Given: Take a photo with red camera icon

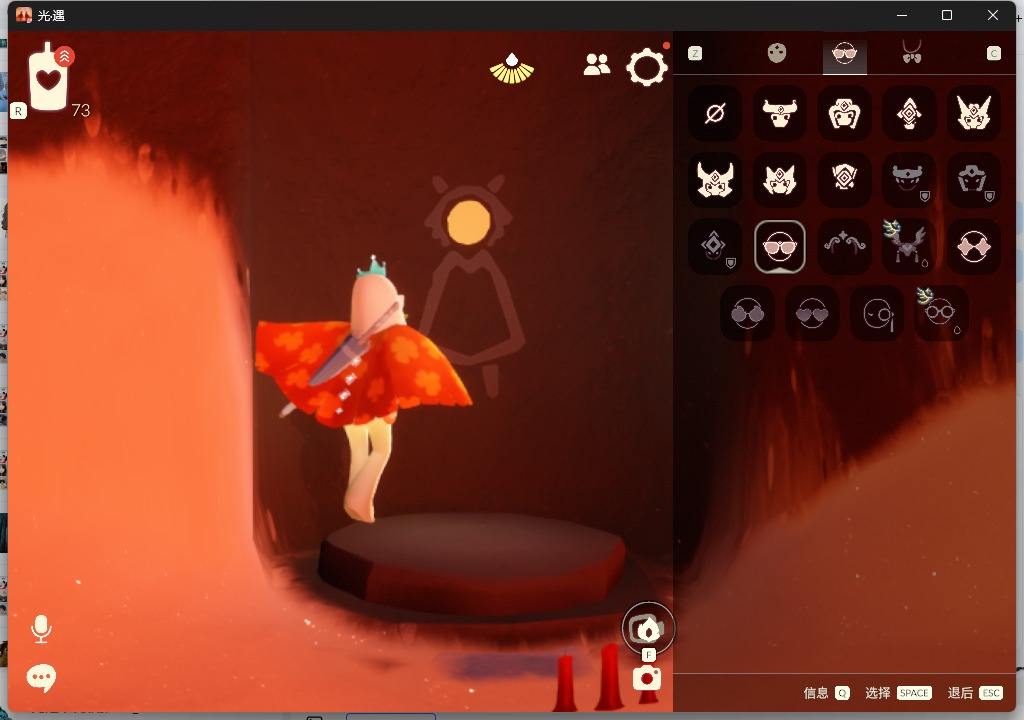Looking at the screenshot, I should [x=647, y=678].
